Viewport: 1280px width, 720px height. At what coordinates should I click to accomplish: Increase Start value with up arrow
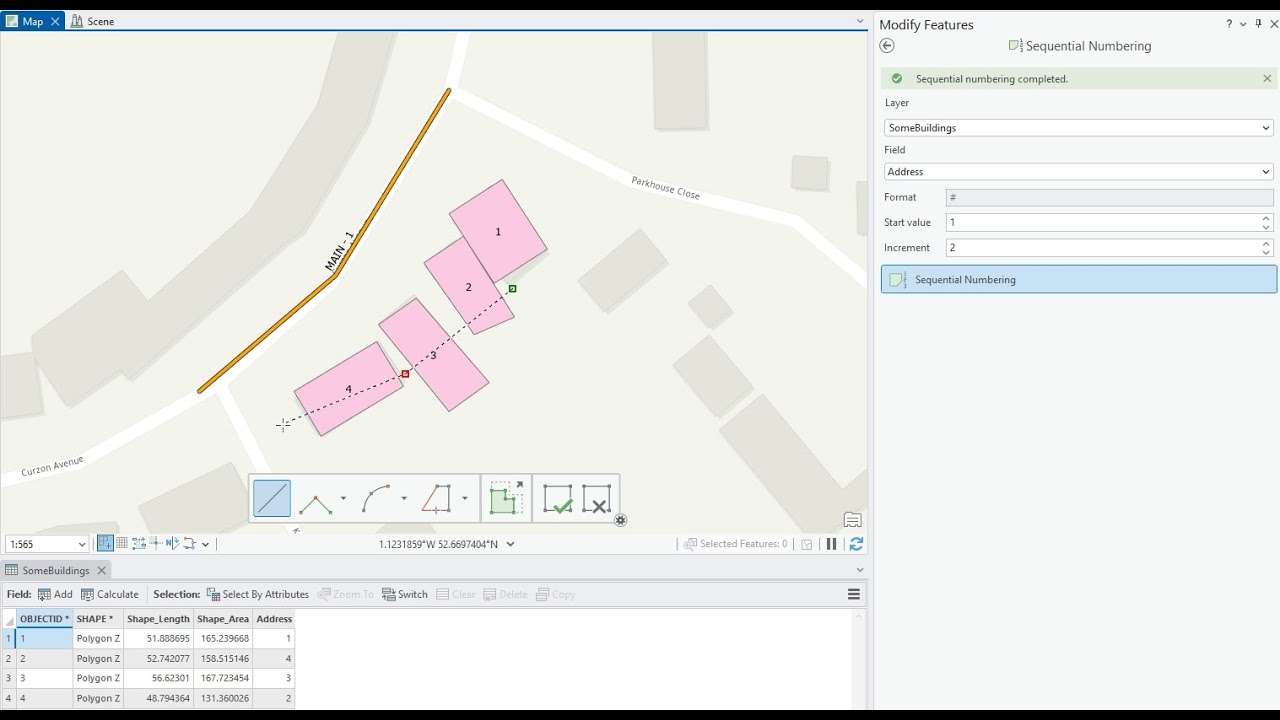(x=1266, y=218)
